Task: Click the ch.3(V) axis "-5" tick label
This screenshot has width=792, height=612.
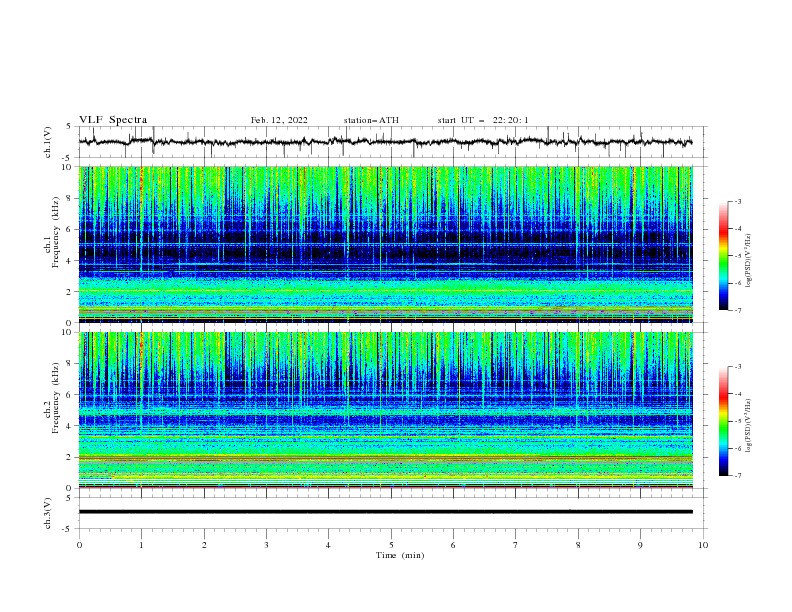Action: (67, 529)
